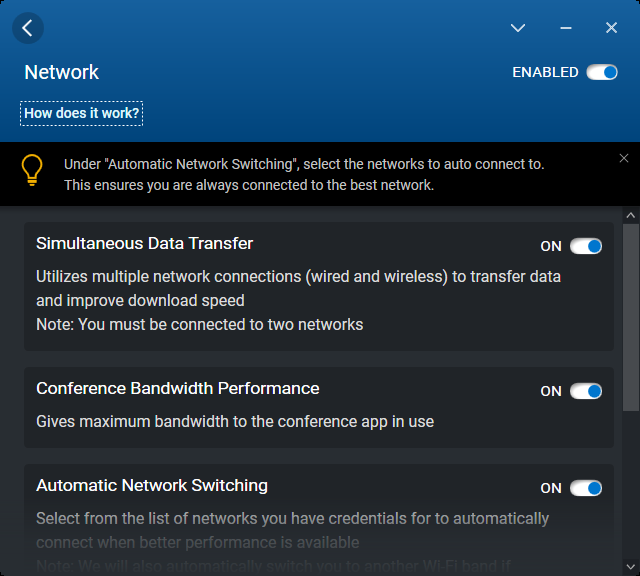The width and height of the screenshot is (640, 576).
Task: Select the Simultaneous Data Transfer heading
Action: point(144,243)
